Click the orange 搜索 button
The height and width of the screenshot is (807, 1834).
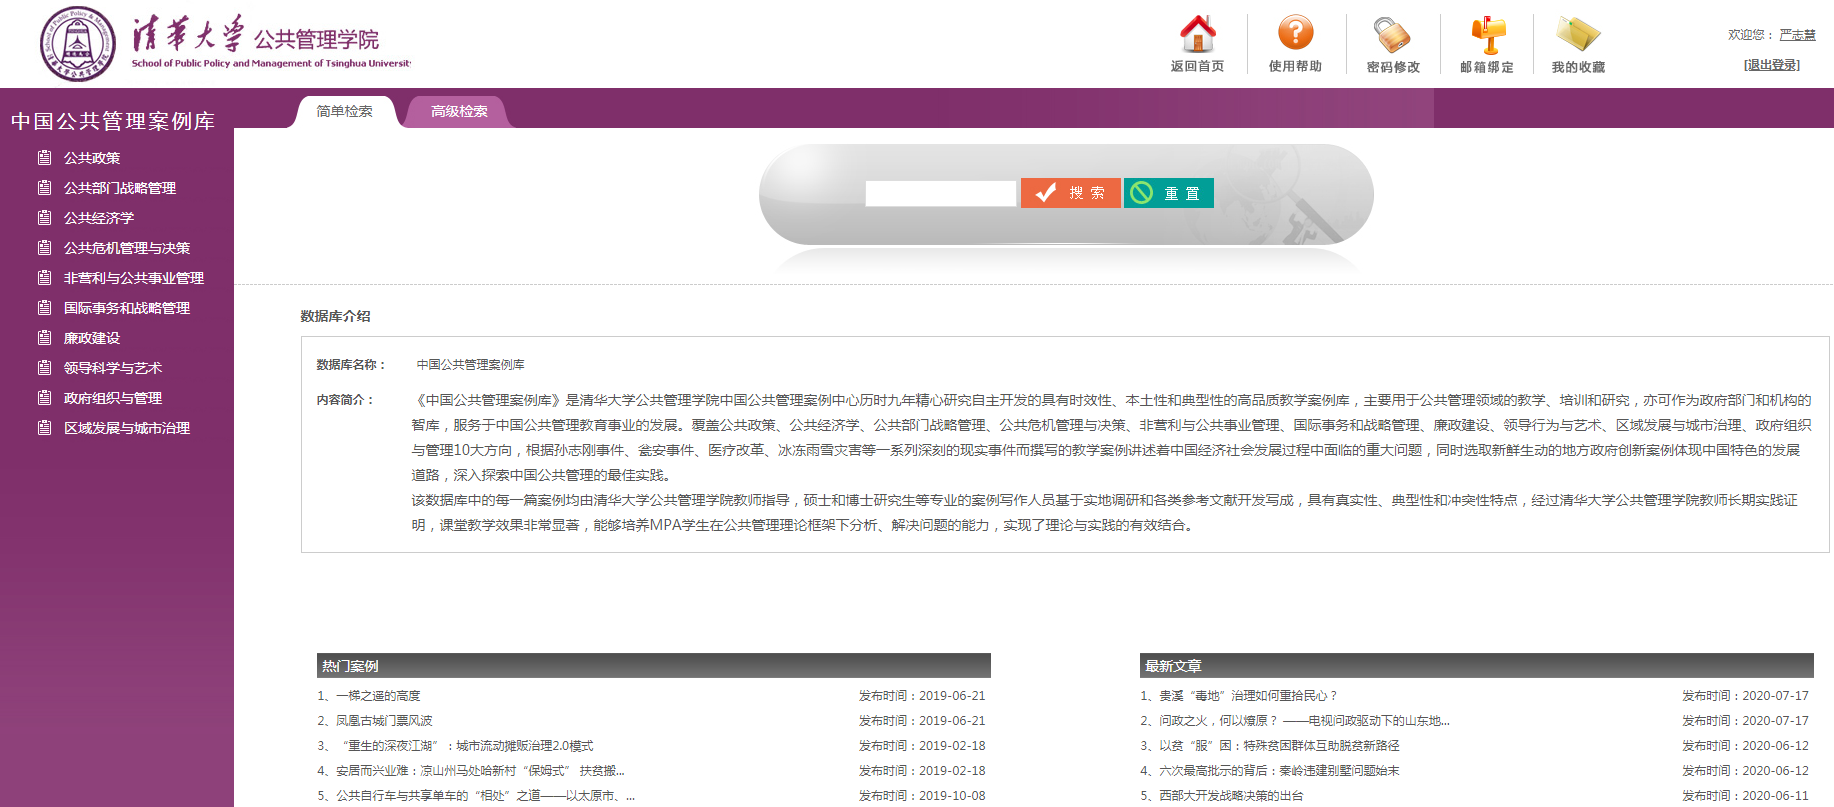coord(1070,193)
